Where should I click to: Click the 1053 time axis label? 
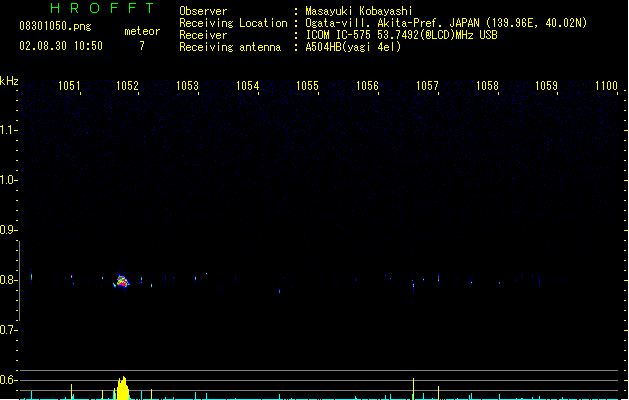187,85
